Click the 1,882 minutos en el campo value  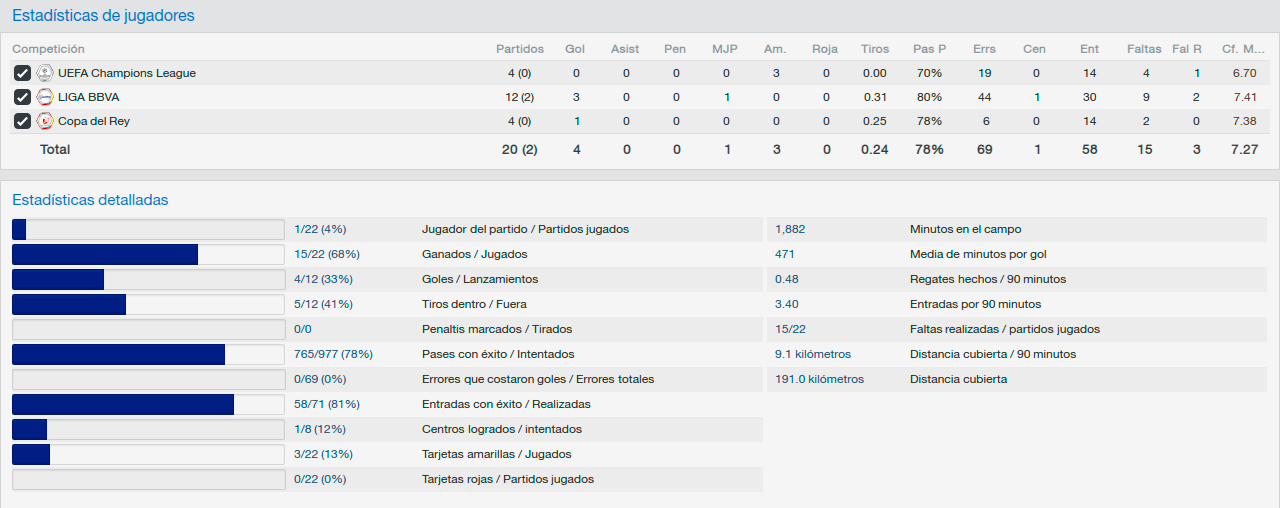click(790, 229)
